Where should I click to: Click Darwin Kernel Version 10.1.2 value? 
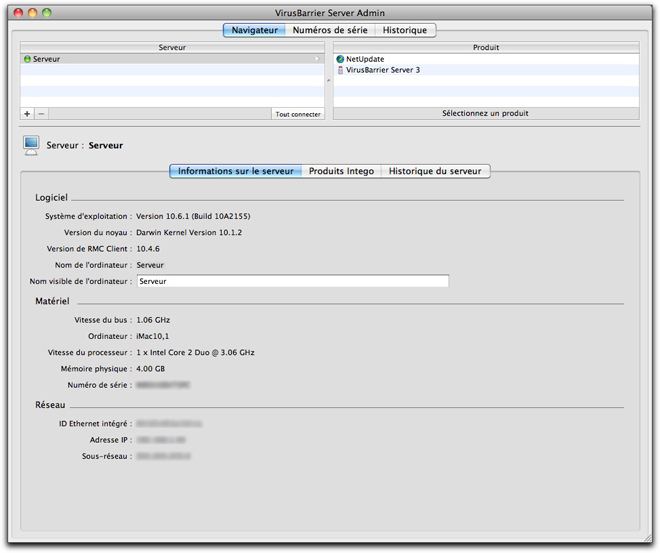point(189,233)
